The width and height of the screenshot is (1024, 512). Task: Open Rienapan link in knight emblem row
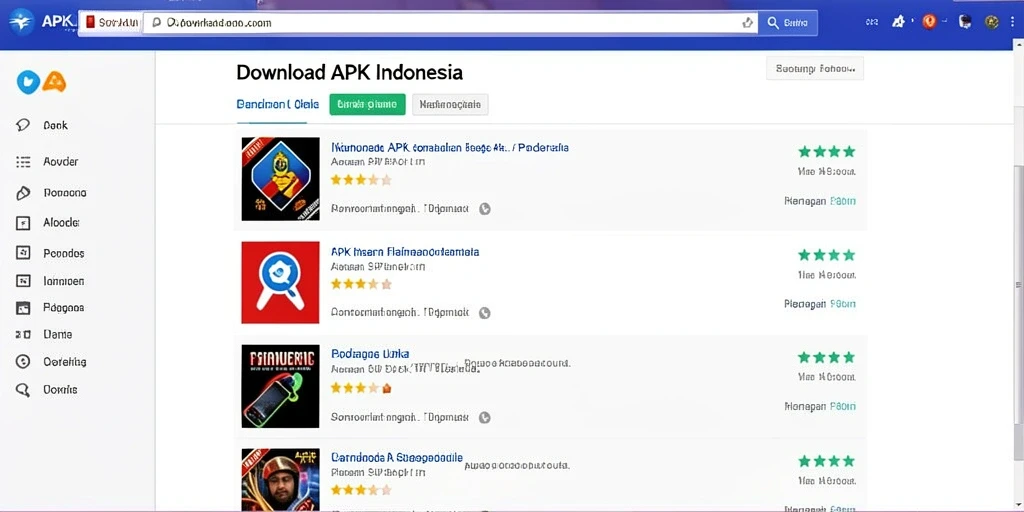tap(820, 201)
